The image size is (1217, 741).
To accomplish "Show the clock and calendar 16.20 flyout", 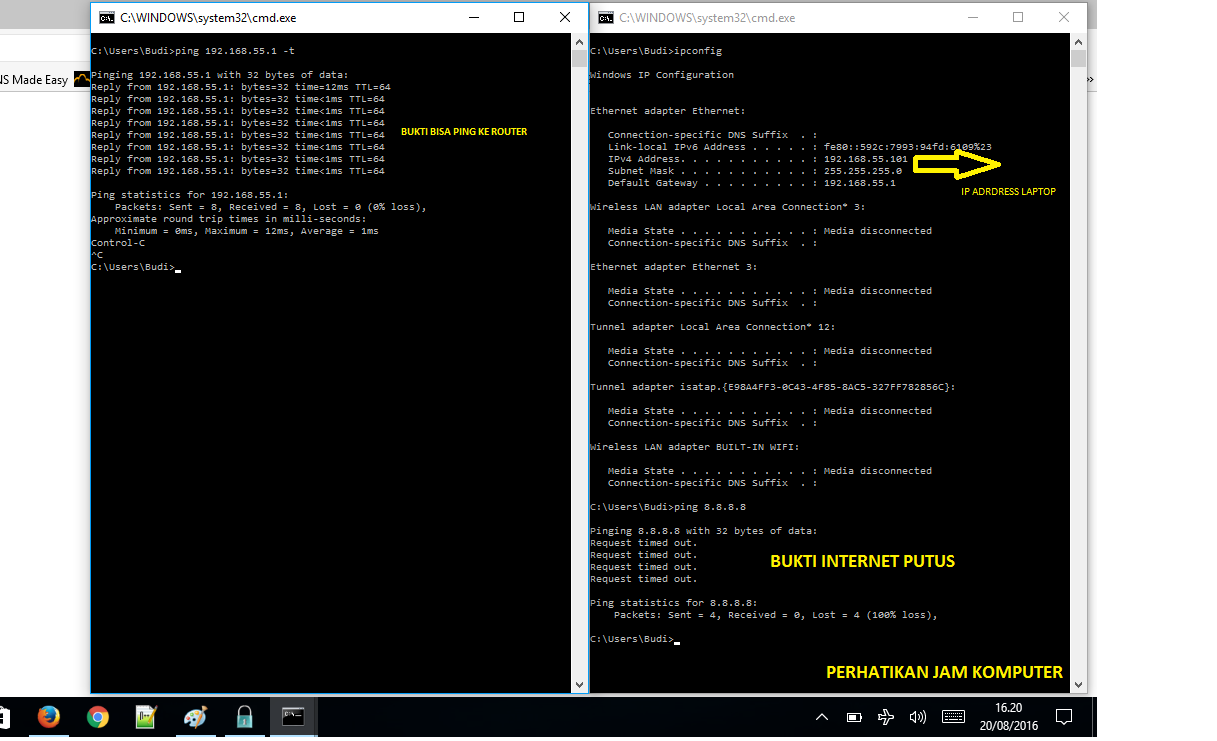I will (x=1008, y=716).
